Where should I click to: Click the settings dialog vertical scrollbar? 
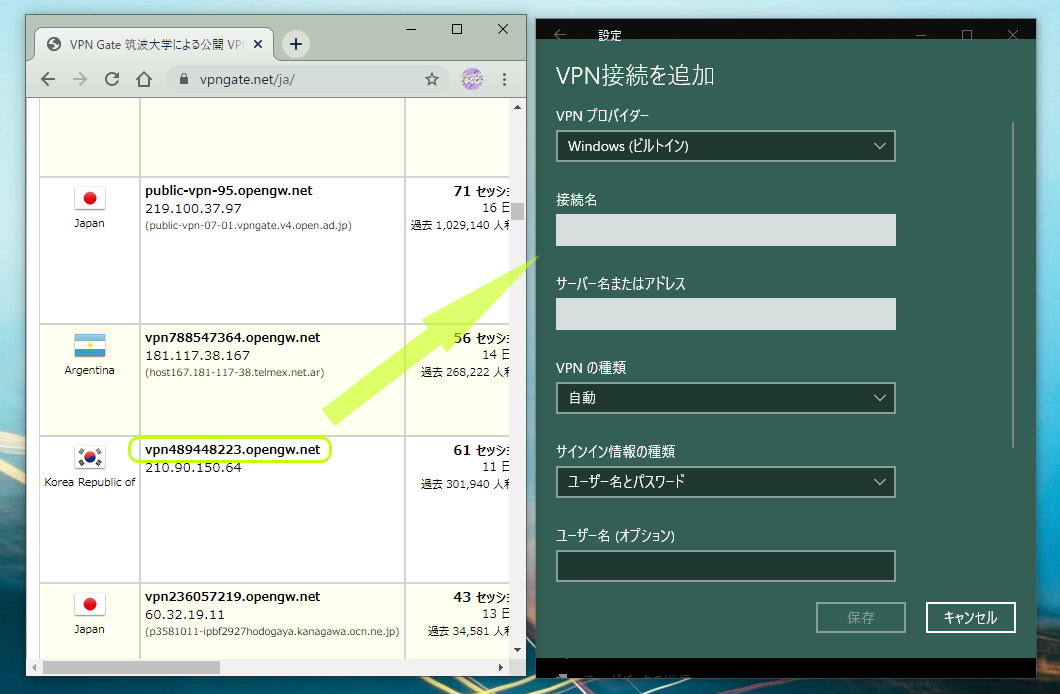[x=1013, y=284]
